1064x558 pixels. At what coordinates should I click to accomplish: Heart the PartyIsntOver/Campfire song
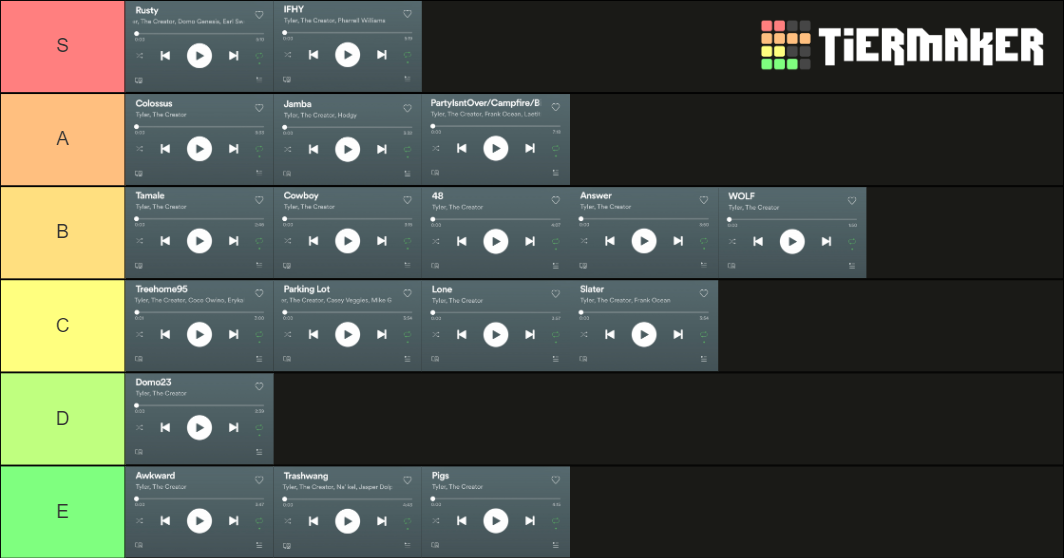pos(556,107)
